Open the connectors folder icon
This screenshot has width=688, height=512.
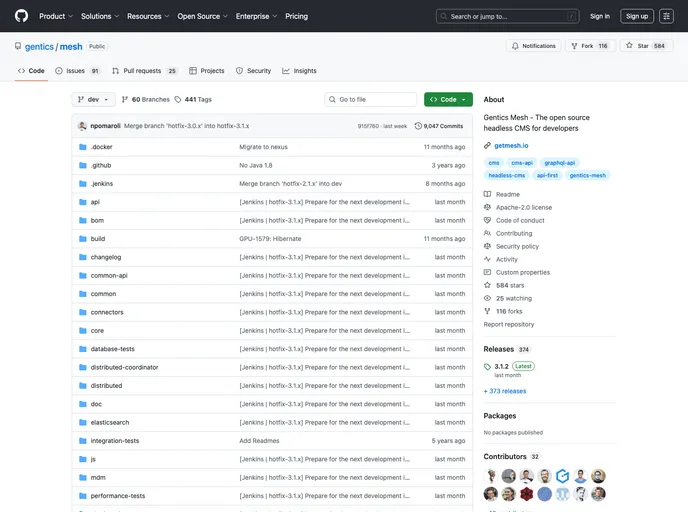(82, 312)
